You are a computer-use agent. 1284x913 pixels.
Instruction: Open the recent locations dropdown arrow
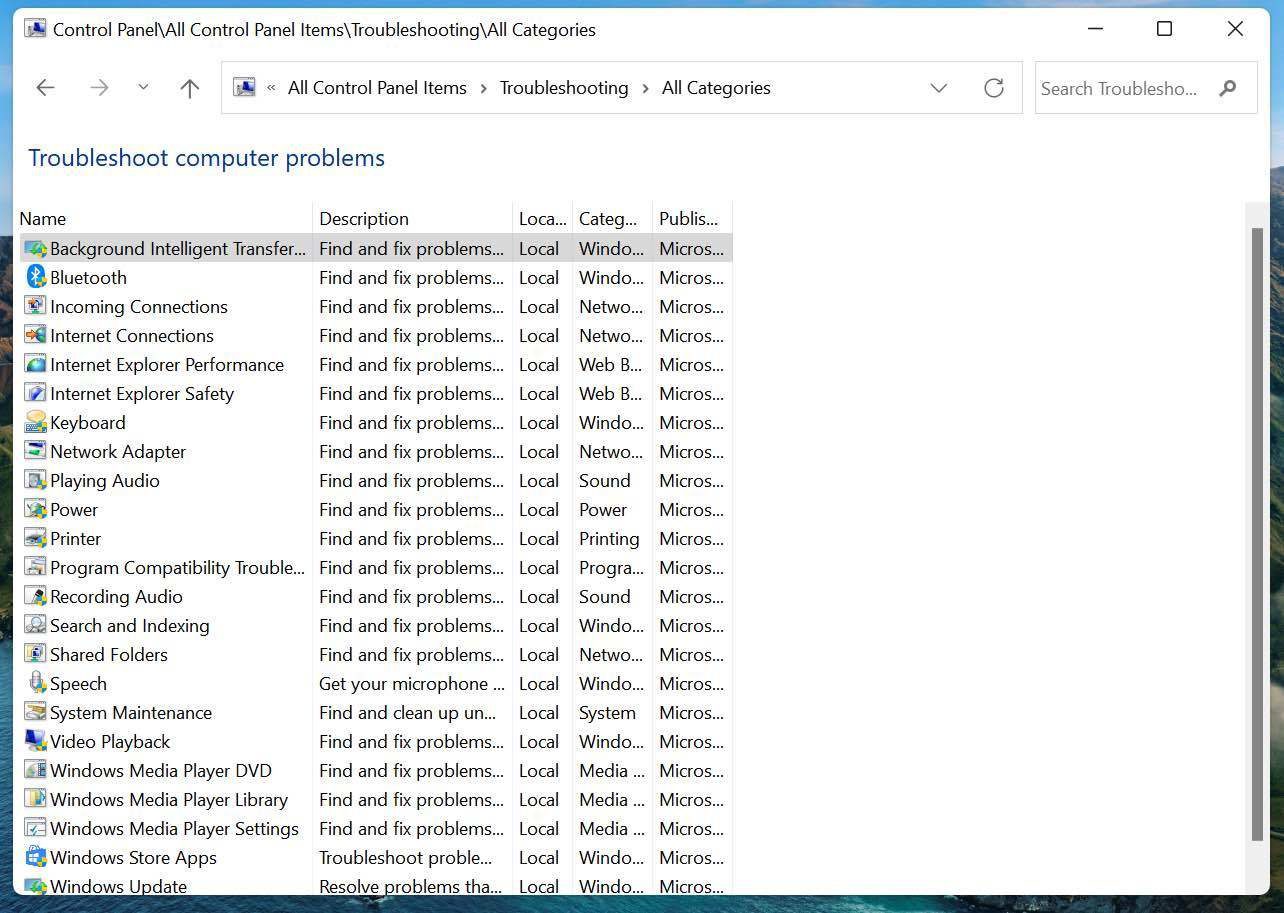pyautogui.click(x=143, y=88)
